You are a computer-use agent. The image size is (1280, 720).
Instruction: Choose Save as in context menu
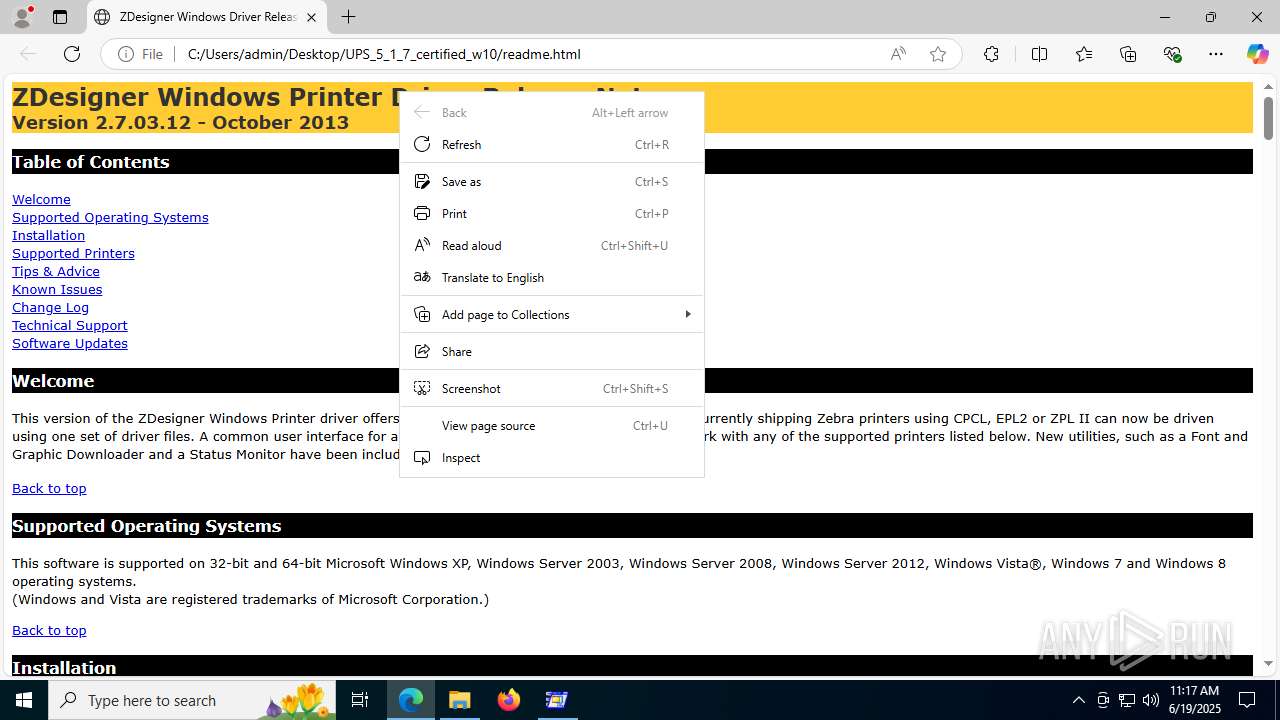tap(552, 181)
